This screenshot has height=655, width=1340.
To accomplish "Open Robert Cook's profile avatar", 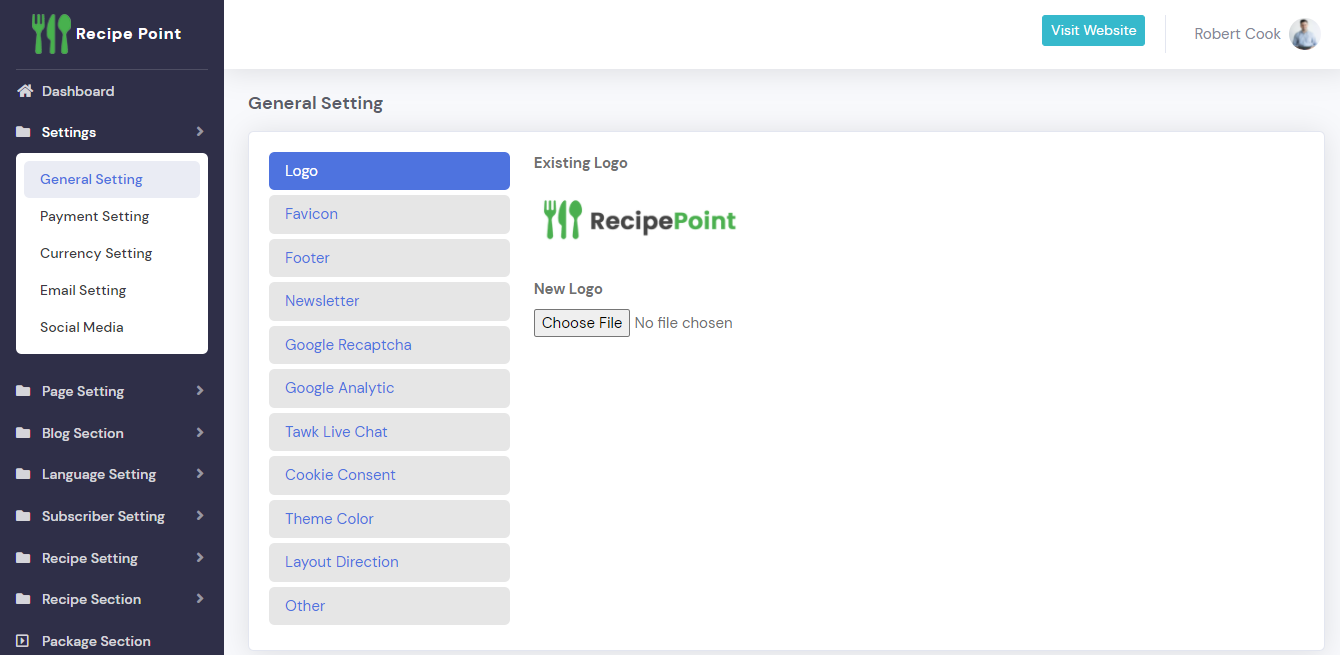I will point(1304,34).
